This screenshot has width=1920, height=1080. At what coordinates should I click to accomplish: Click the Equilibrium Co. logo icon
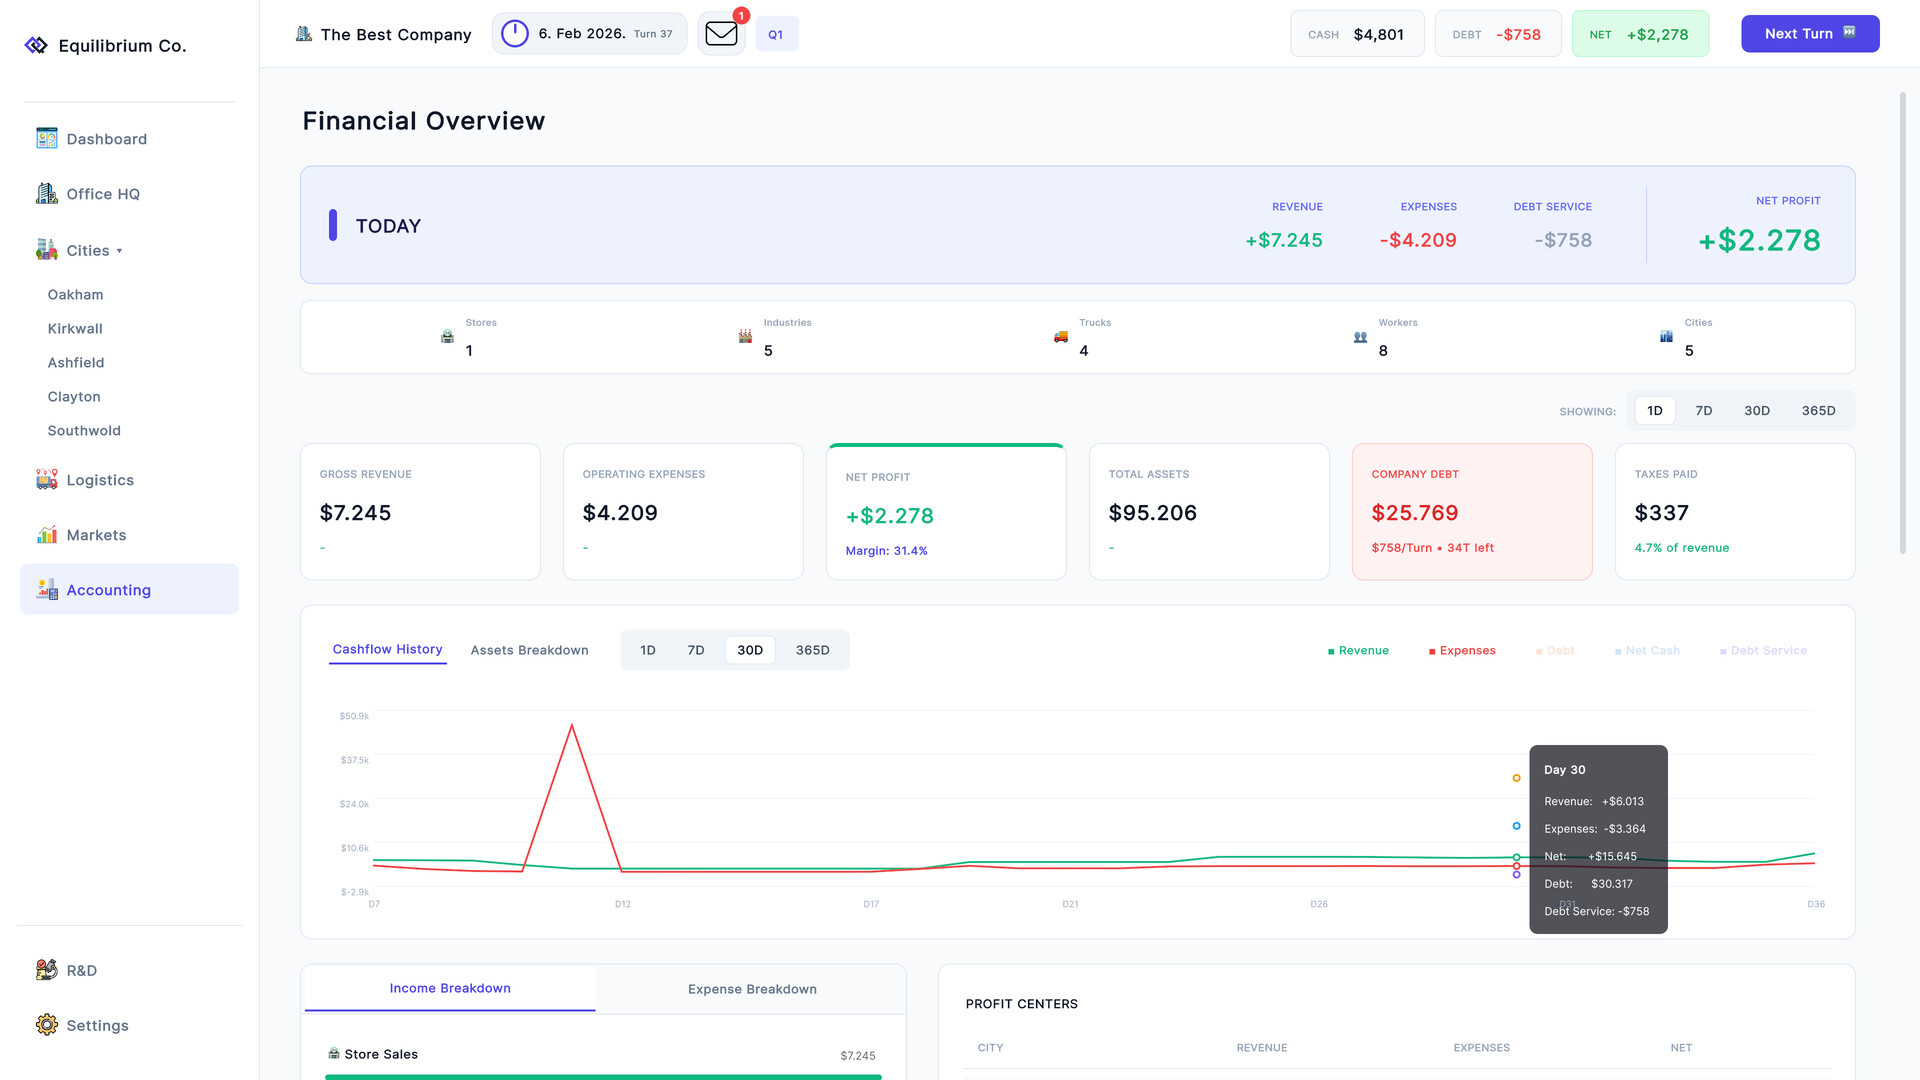pos(36,45)
